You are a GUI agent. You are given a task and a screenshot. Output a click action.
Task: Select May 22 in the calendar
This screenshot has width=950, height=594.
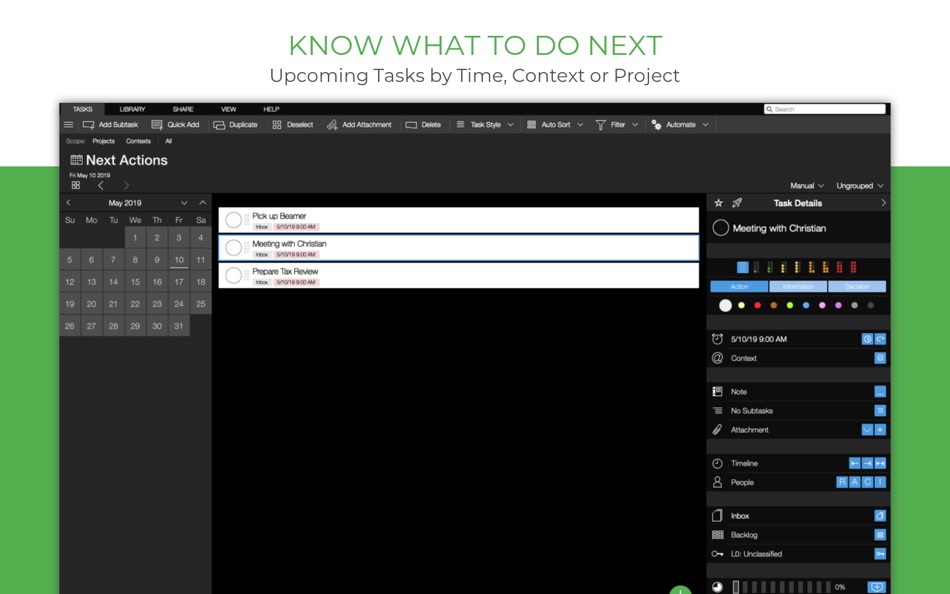tap(135, 304)
